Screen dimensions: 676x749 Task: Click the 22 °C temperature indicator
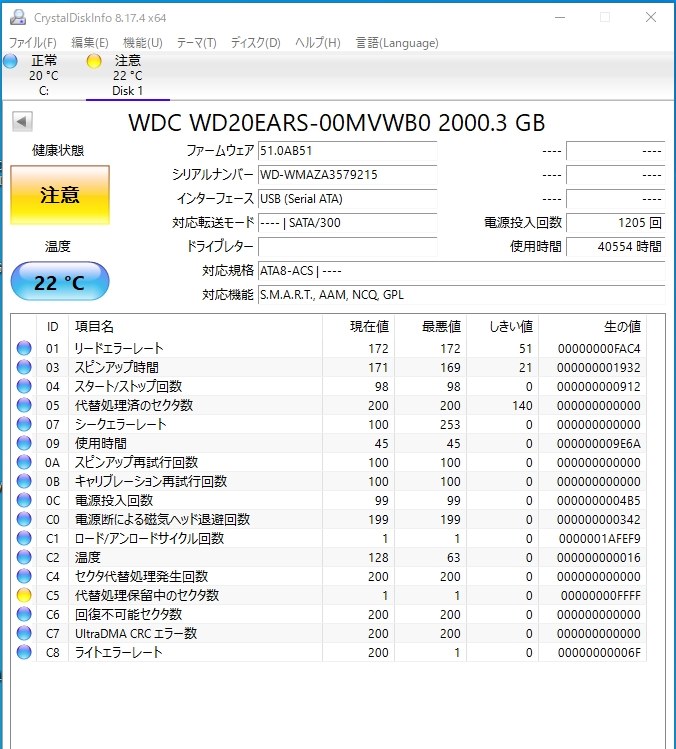coord(60,282)
